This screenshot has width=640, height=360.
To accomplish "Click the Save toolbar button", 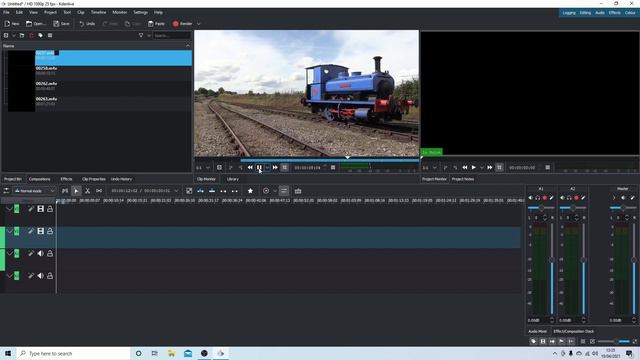I will pyautogui.click(x=61, y=24).
